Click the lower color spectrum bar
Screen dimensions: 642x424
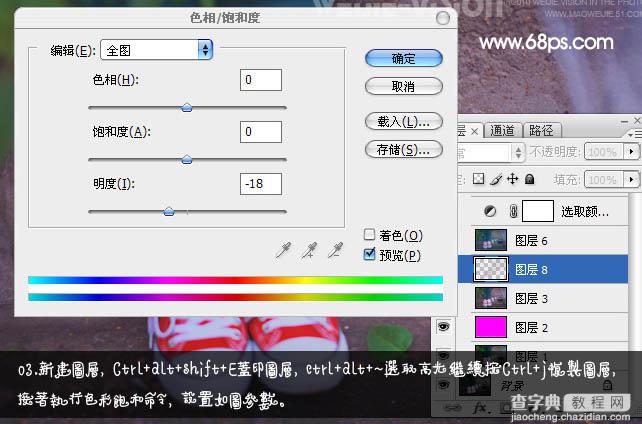tap(235, 297)
